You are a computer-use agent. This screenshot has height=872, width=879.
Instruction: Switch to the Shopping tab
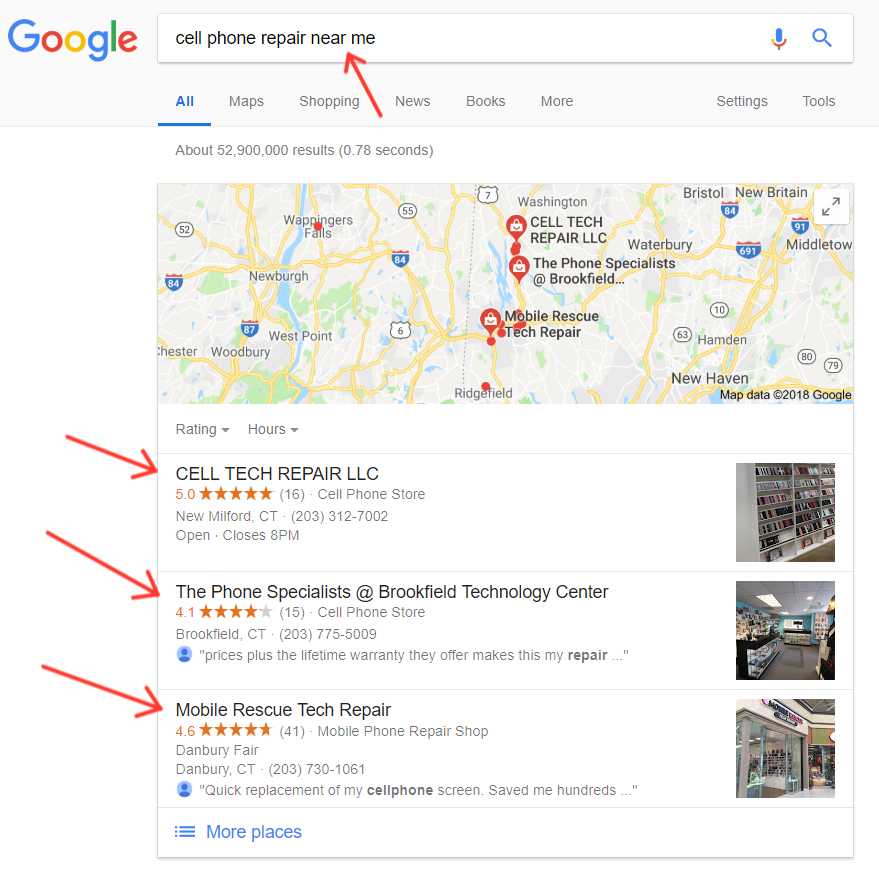[x=329, y=101]
